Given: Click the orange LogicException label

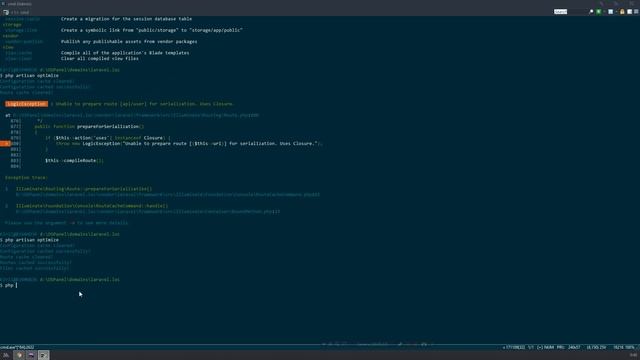Looking at the screenshot, I should coord(27,104).
